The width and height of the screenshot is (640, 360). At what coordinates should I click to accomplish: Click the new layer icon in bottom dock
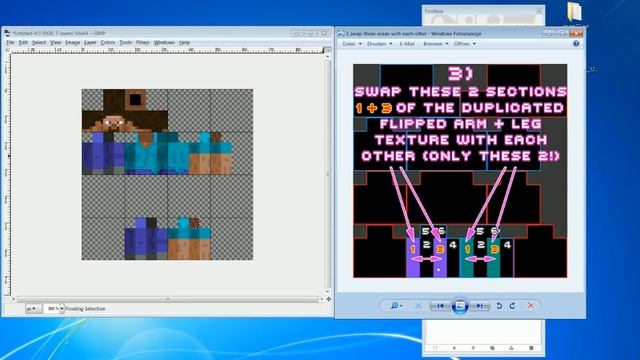tap(435, 348)
